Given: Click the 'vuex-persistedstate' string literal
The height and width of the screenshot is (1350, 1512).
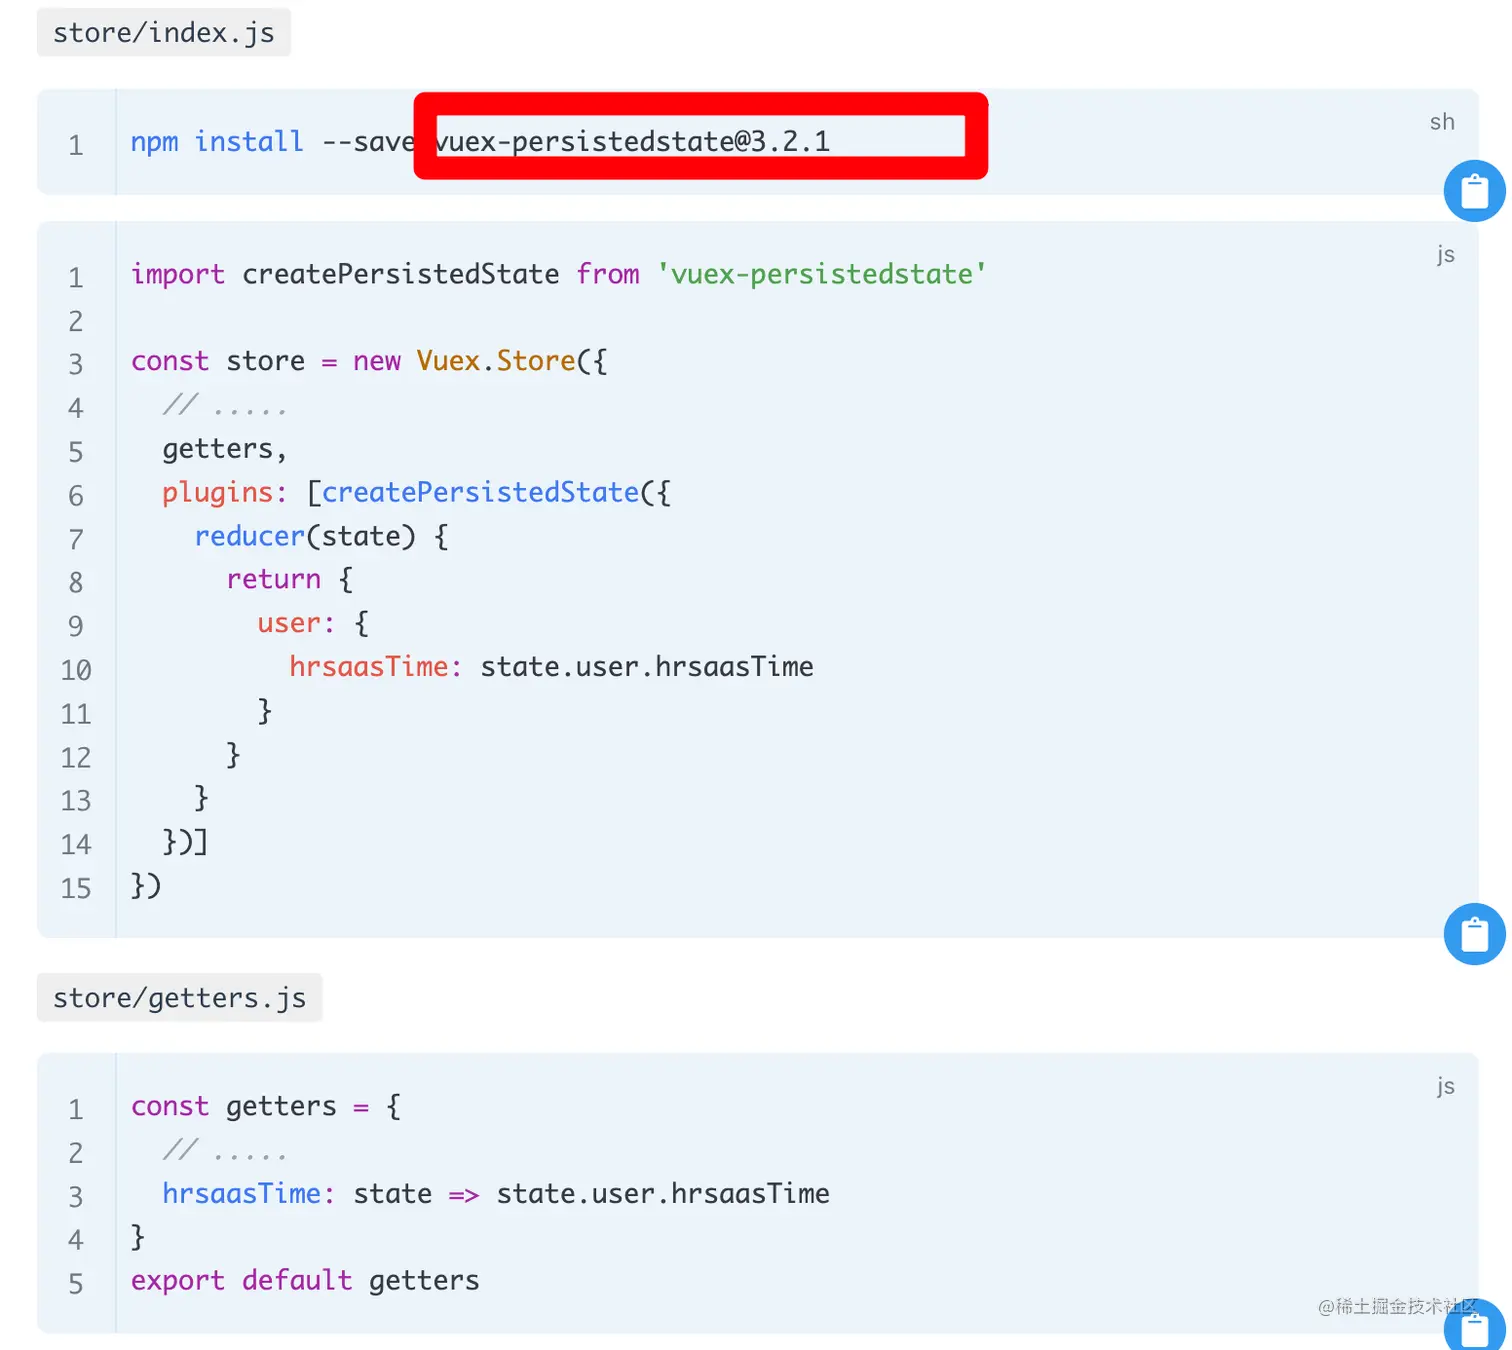Looking at the screenshot, I should [x=822, y=274].
